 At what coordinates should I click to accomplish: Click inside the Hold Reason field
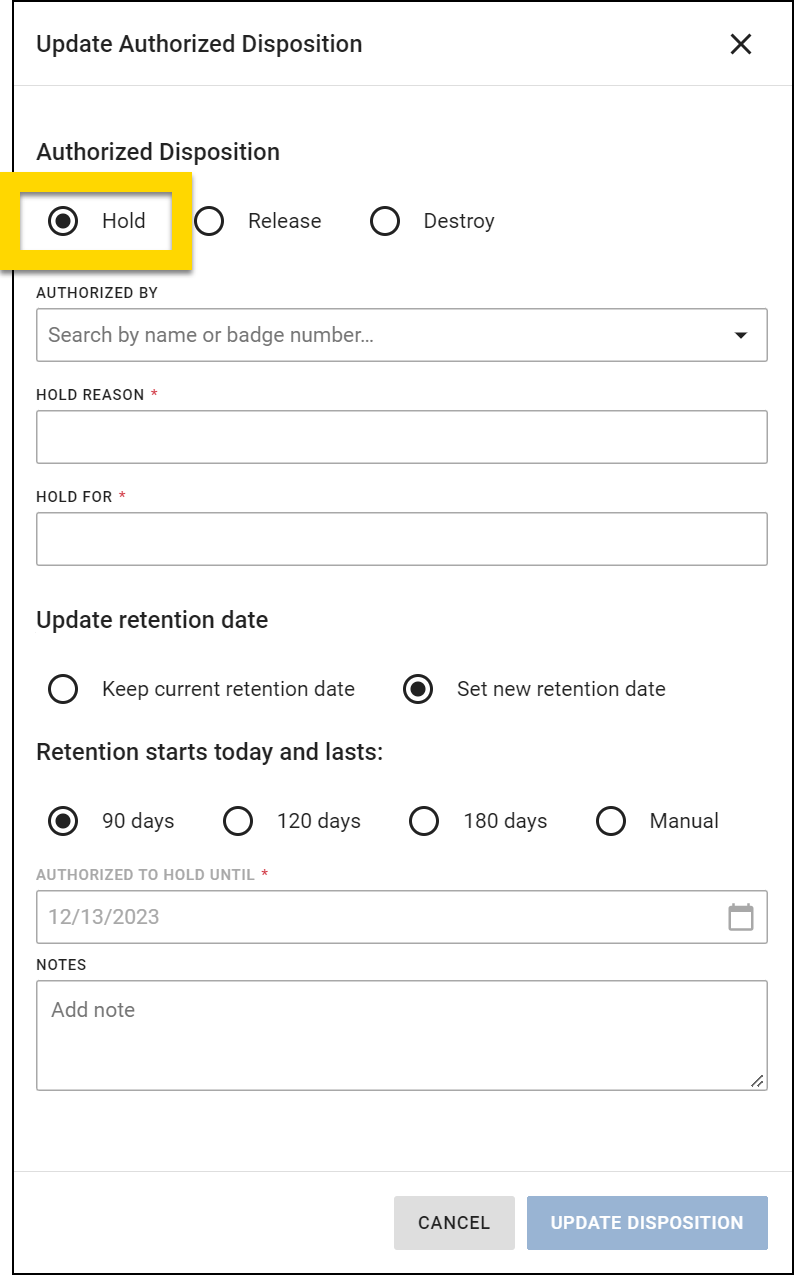pos(400,436)
